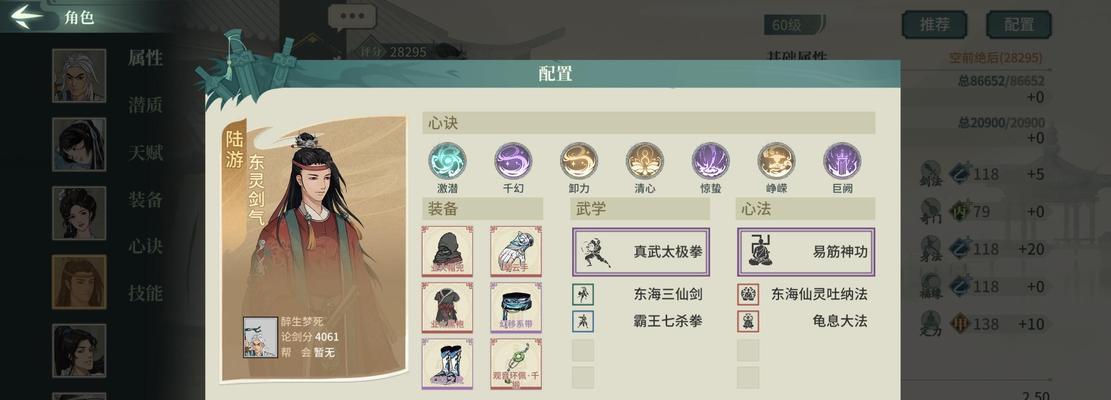Select the 峥嵘 heart formula icon
The height and width of the screenshot is (400, 1111).
777,161
